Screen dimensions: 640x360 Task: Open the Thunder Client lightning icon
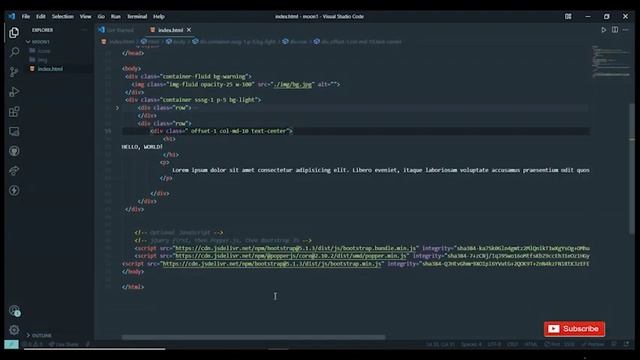point(14,190)
